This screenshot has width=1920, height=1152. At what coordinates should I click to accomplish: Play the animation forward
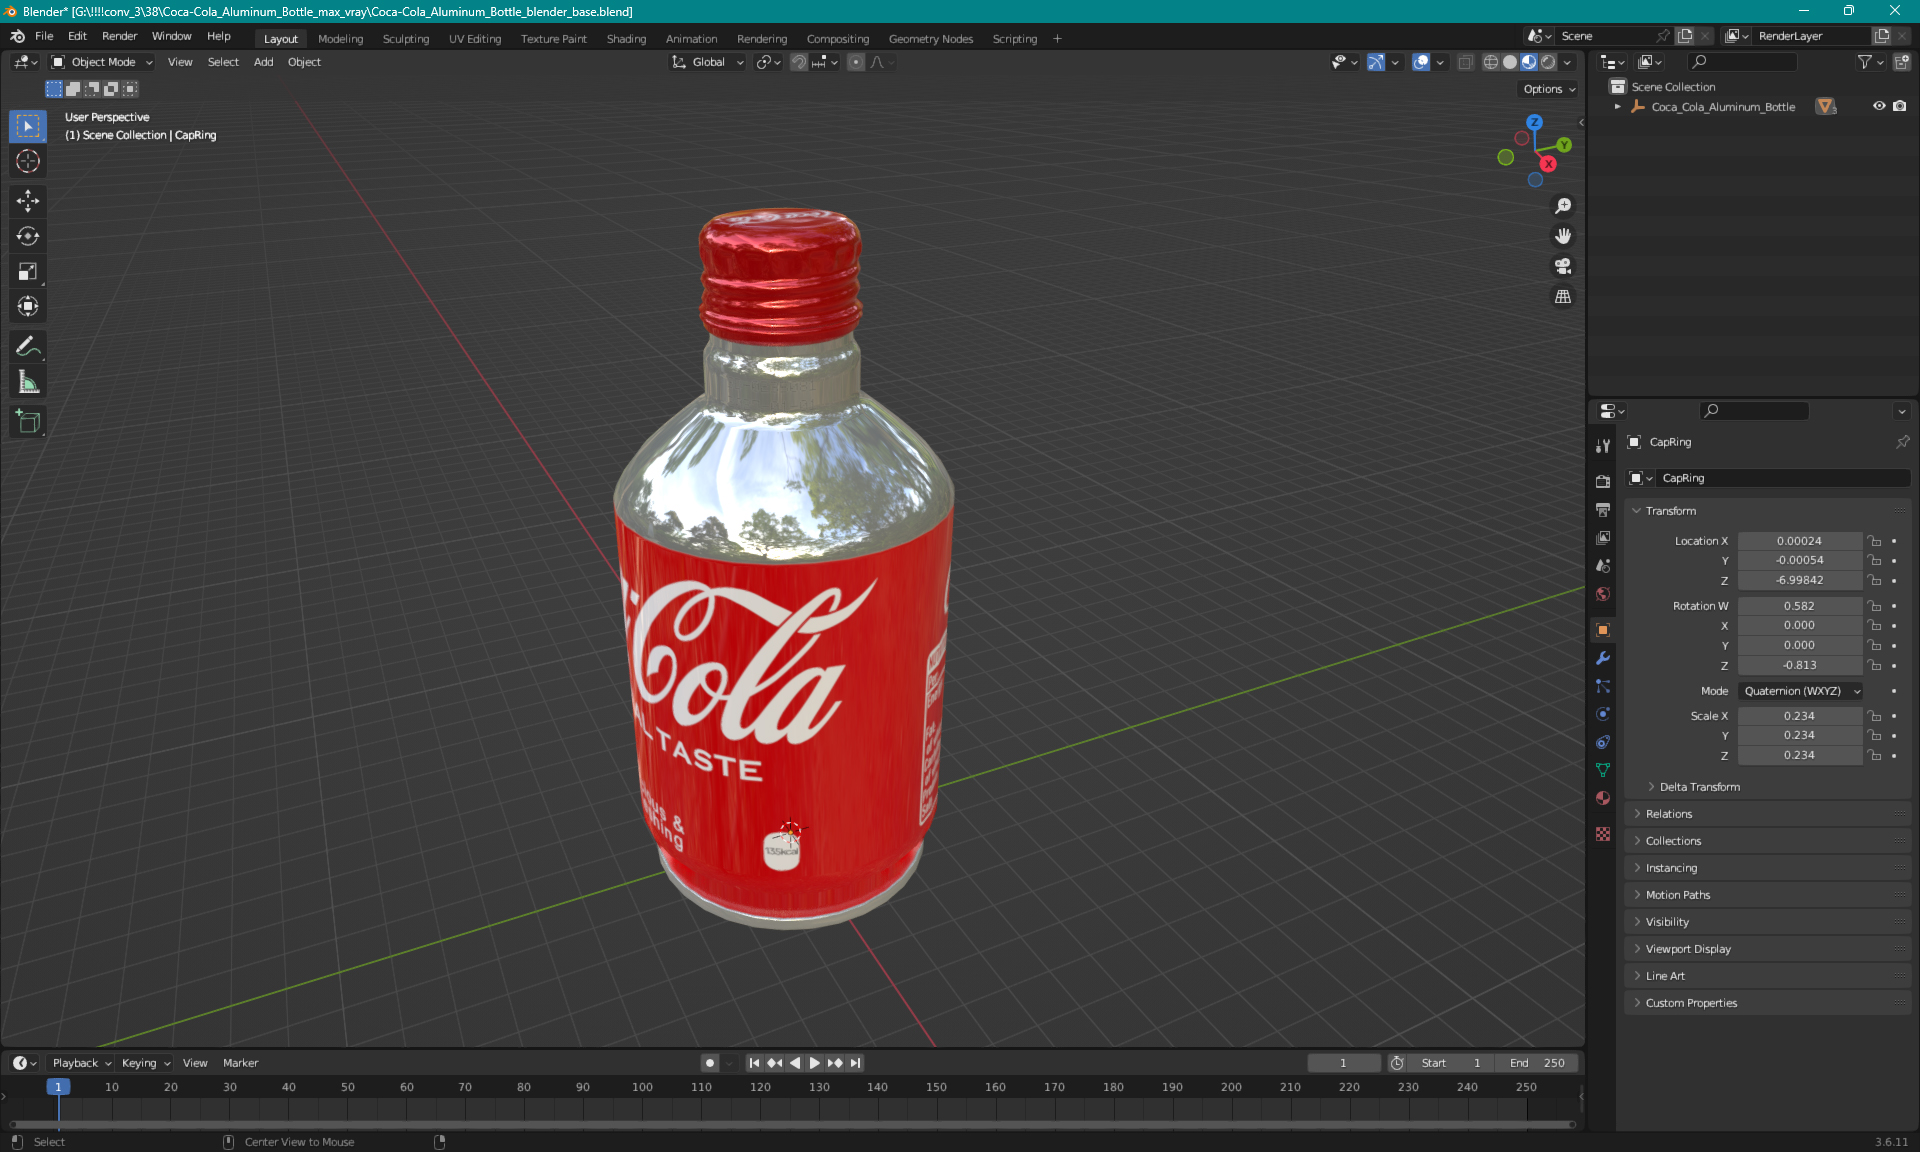[814, 1063]
